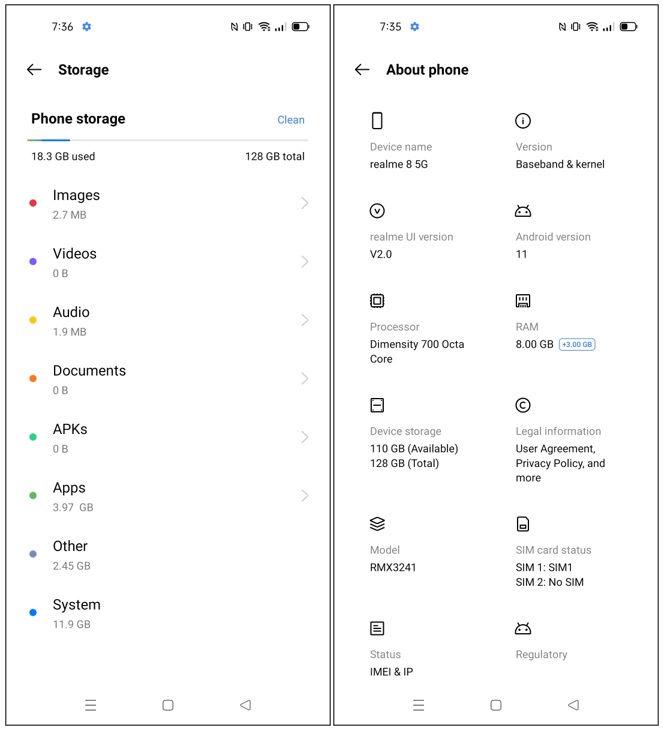Viewport: 663px width, 729px height.
Task: Tap the RAM memory icon
Action: [x=523, y=301]
